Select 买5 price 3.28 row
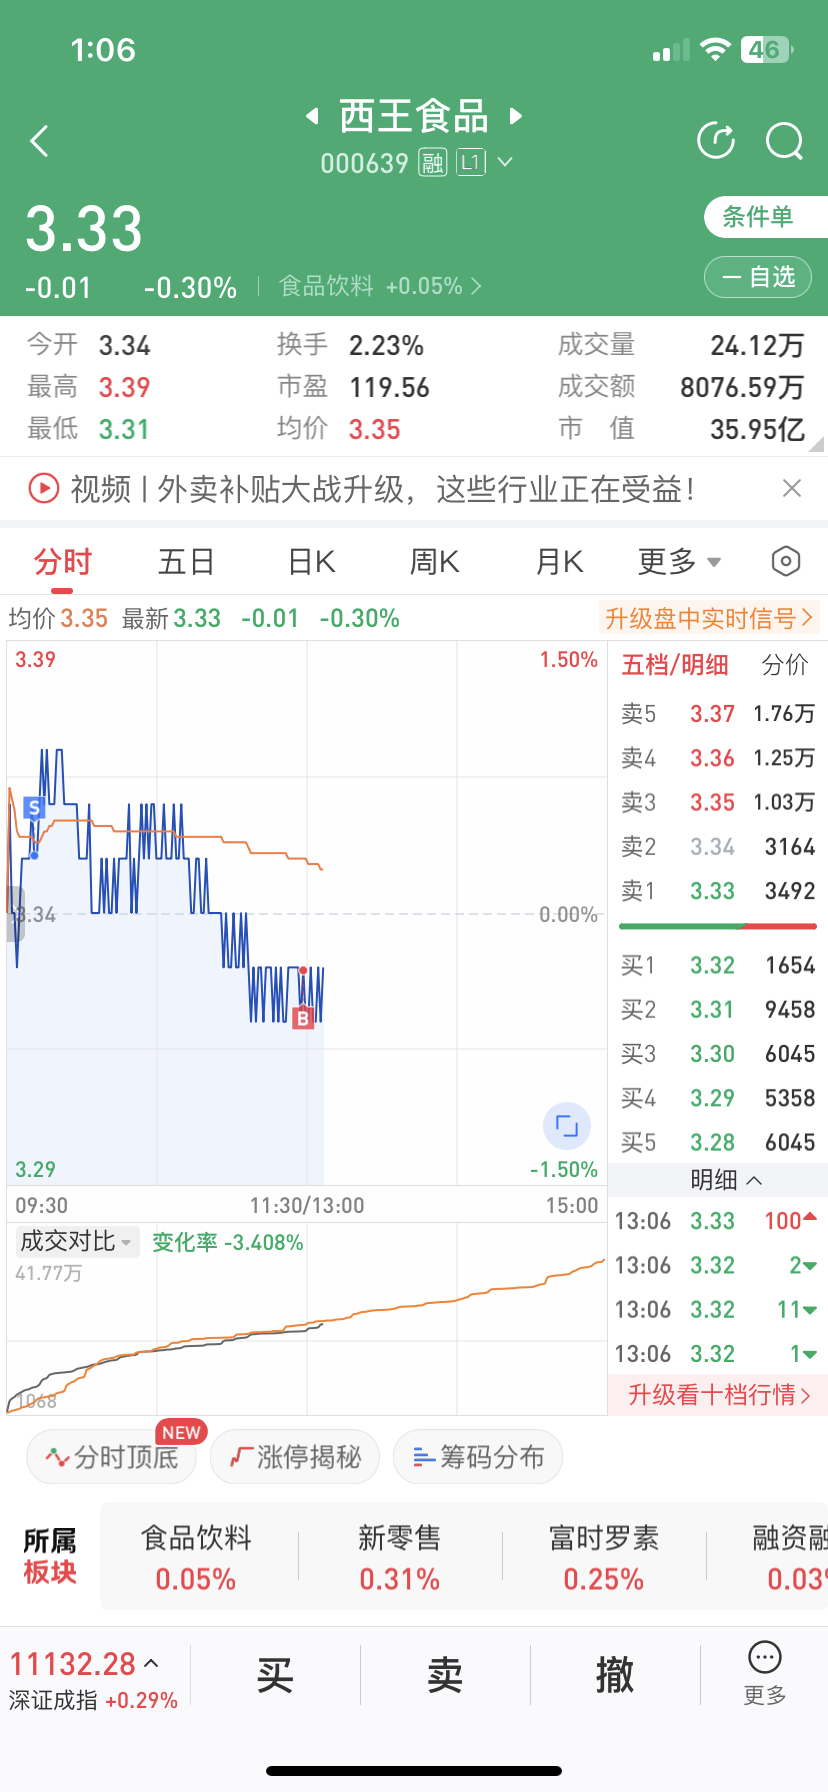Screen dimensions: 828x1792 (x=718, y=1142)
